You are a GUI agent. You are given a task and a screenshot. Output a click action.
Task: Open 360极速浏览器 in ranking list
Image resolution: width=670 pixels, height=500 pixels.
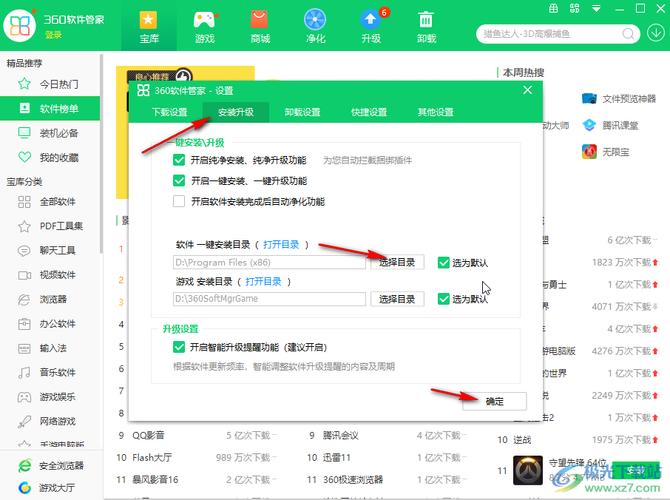(x=353, y=479)
